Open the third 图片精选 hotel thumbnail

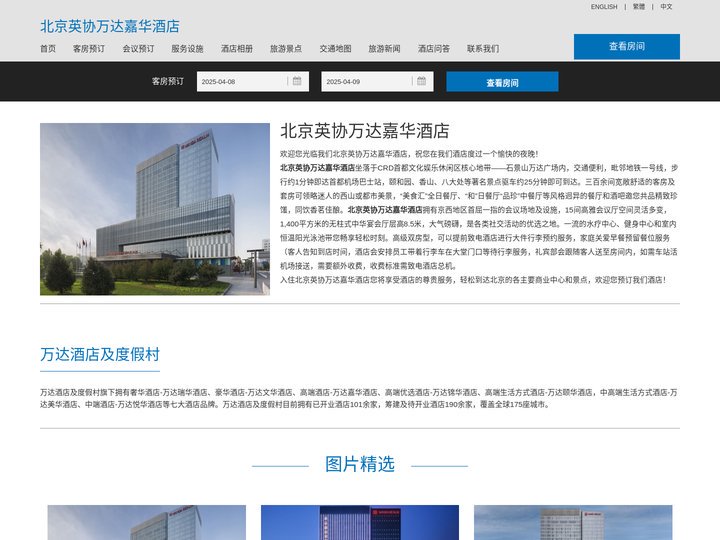click(573, 523)
